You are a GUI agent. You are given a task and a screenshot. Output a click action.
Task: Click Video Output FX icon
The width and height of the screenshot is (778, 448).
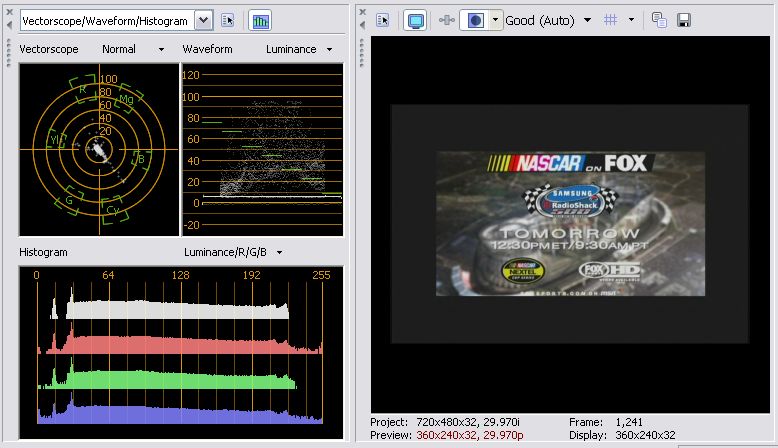tap(447, 20)
